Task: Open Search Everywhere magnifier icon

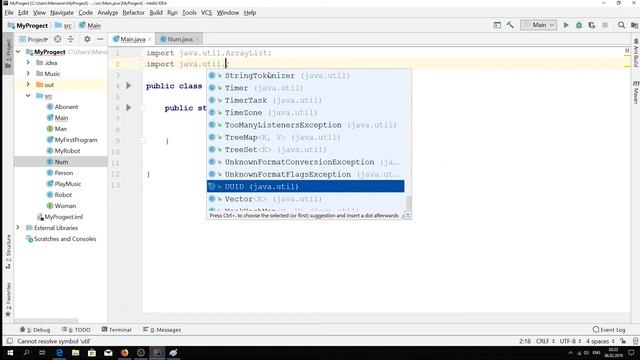Action: [x=621, y=25]
